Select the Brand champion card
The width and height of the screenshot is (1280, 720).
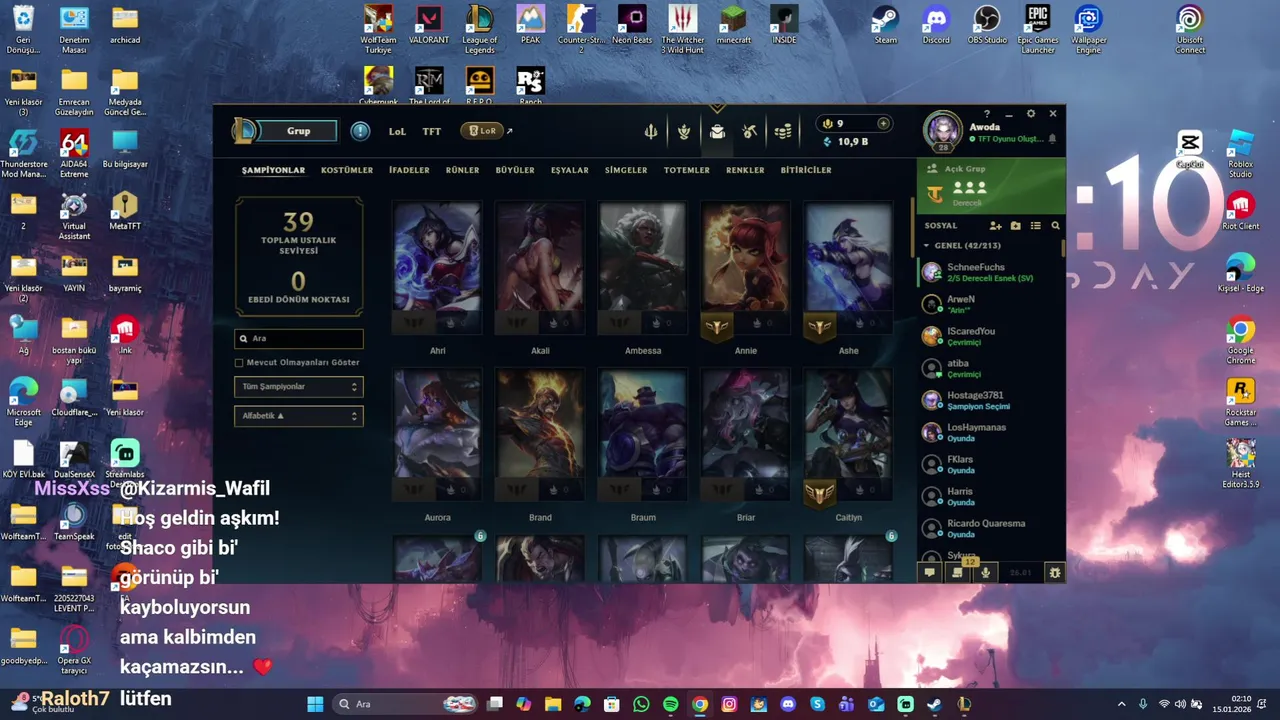click(x=540, y=437)
